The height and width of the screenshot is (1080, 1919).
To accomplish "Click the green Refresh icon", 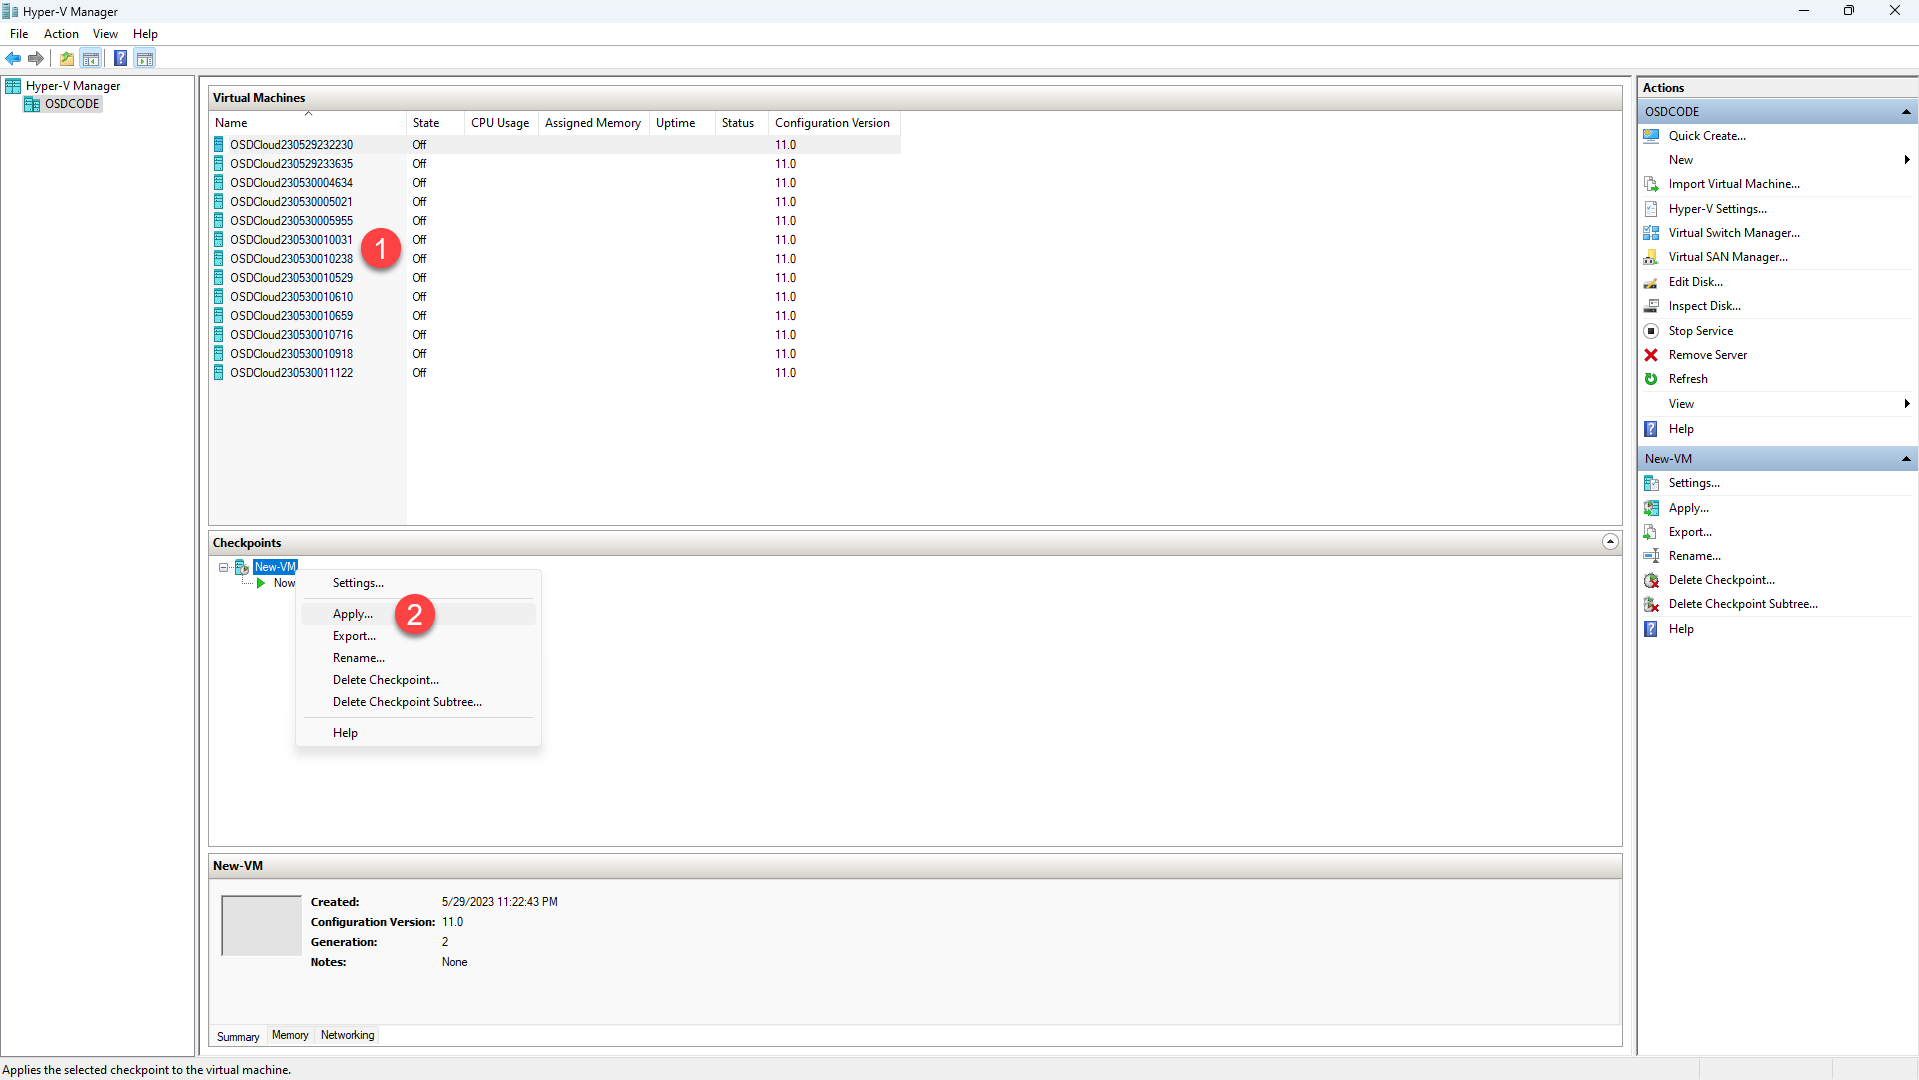I will click(x=1651, y=379).
